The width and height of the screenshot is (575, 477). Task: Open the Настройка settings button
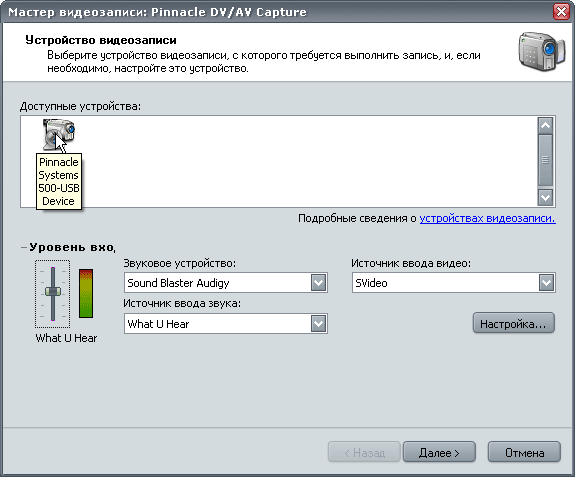tap(513, 323)
